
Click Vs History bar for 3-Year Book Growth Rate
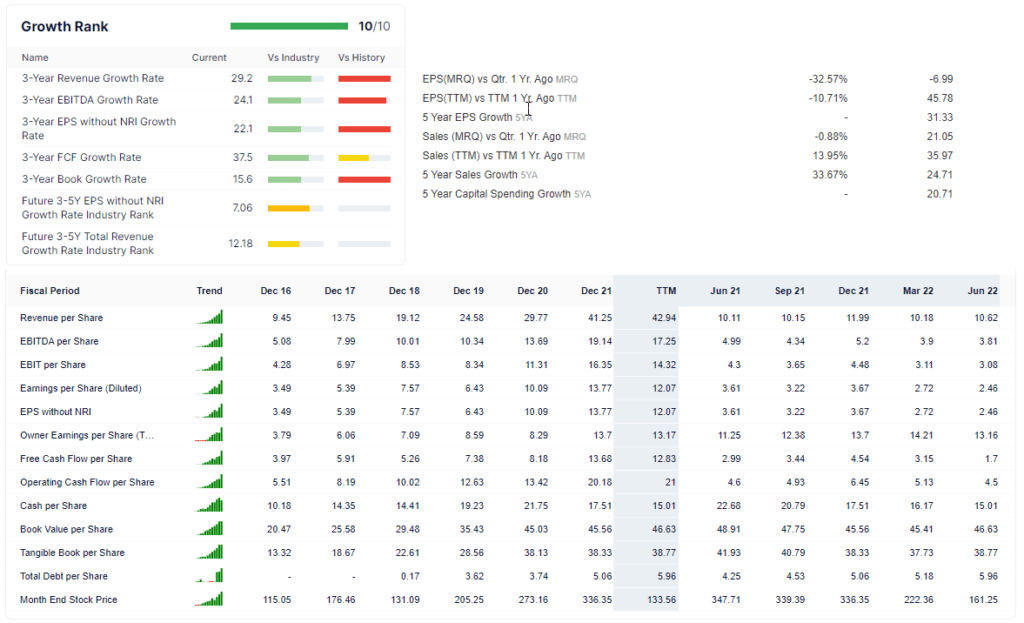[364, 180]
